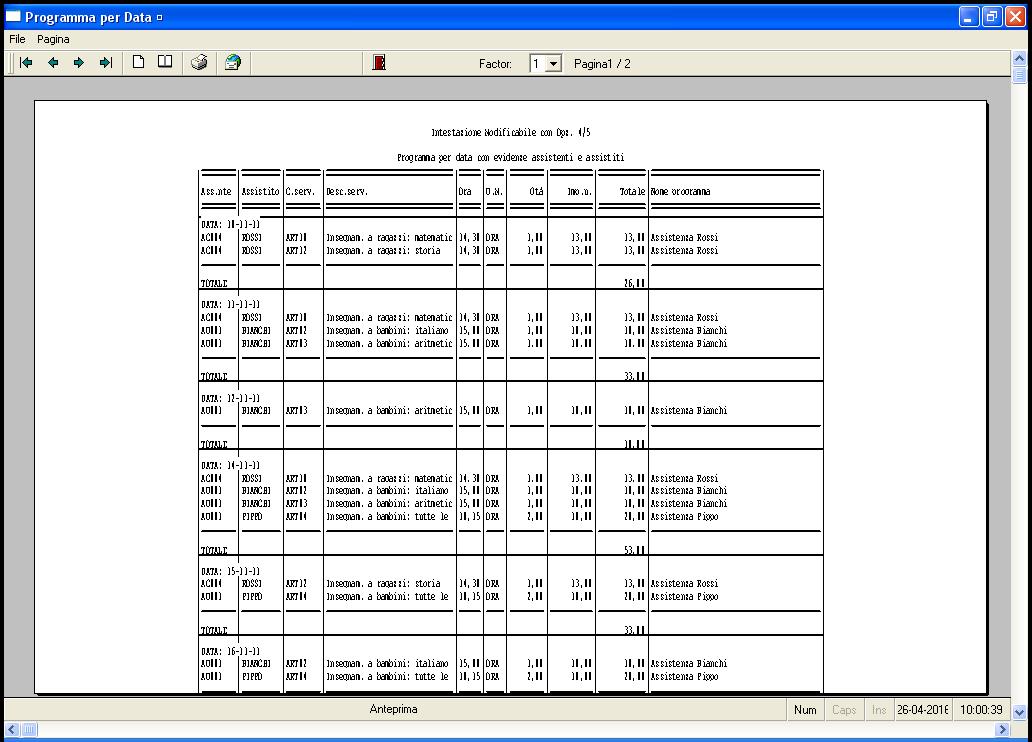Go to the previous page

[53, 63]
